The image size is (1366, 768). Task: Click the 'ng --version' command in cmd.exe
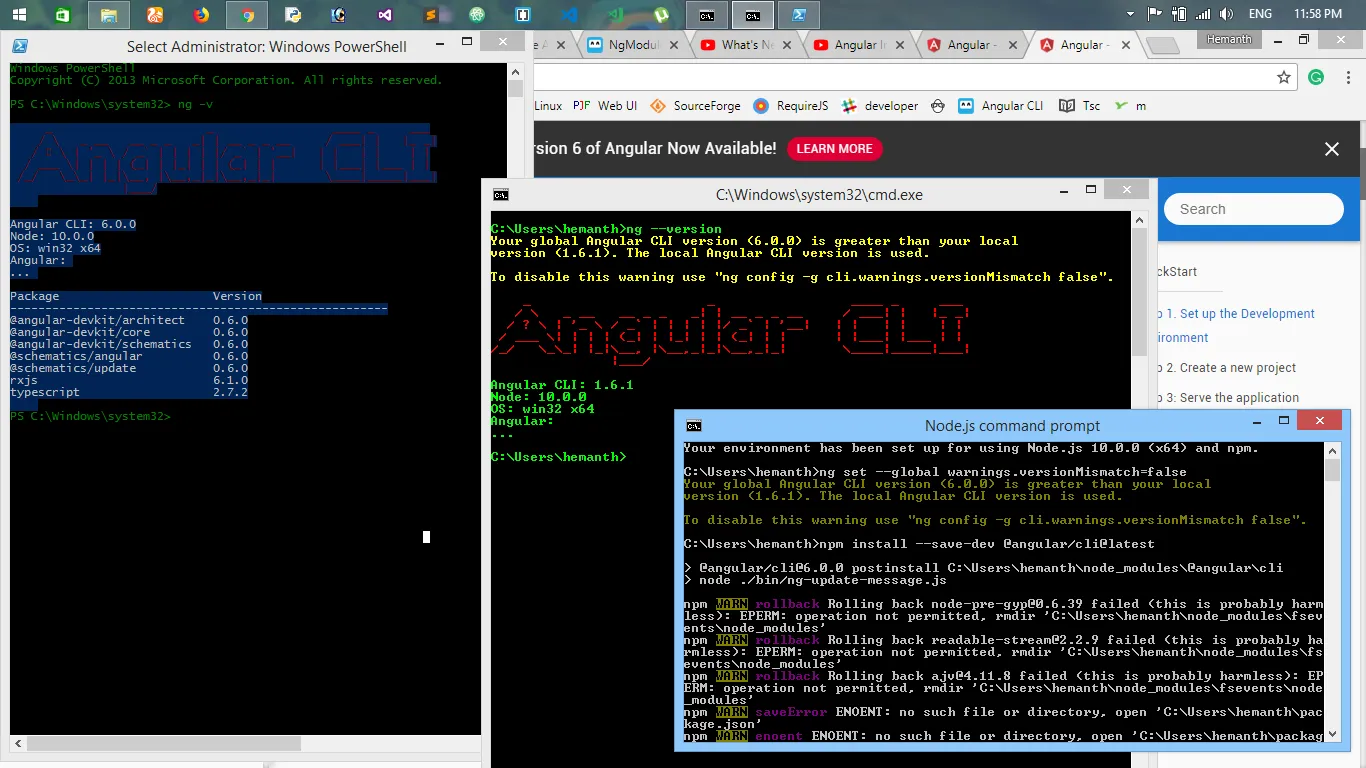(x=672, y=229)
